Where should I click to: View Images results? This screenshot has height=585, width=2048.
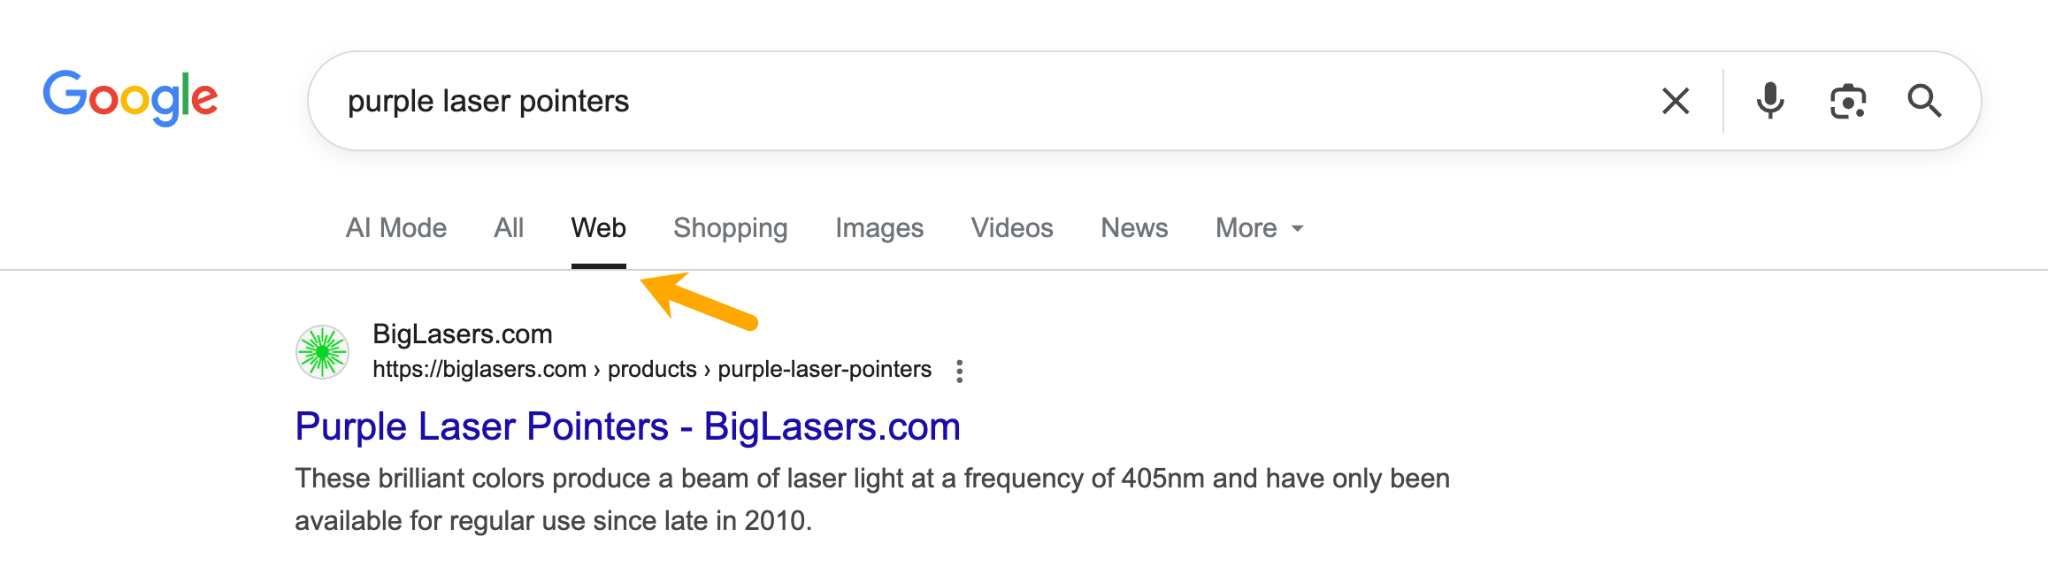point(878,228)
